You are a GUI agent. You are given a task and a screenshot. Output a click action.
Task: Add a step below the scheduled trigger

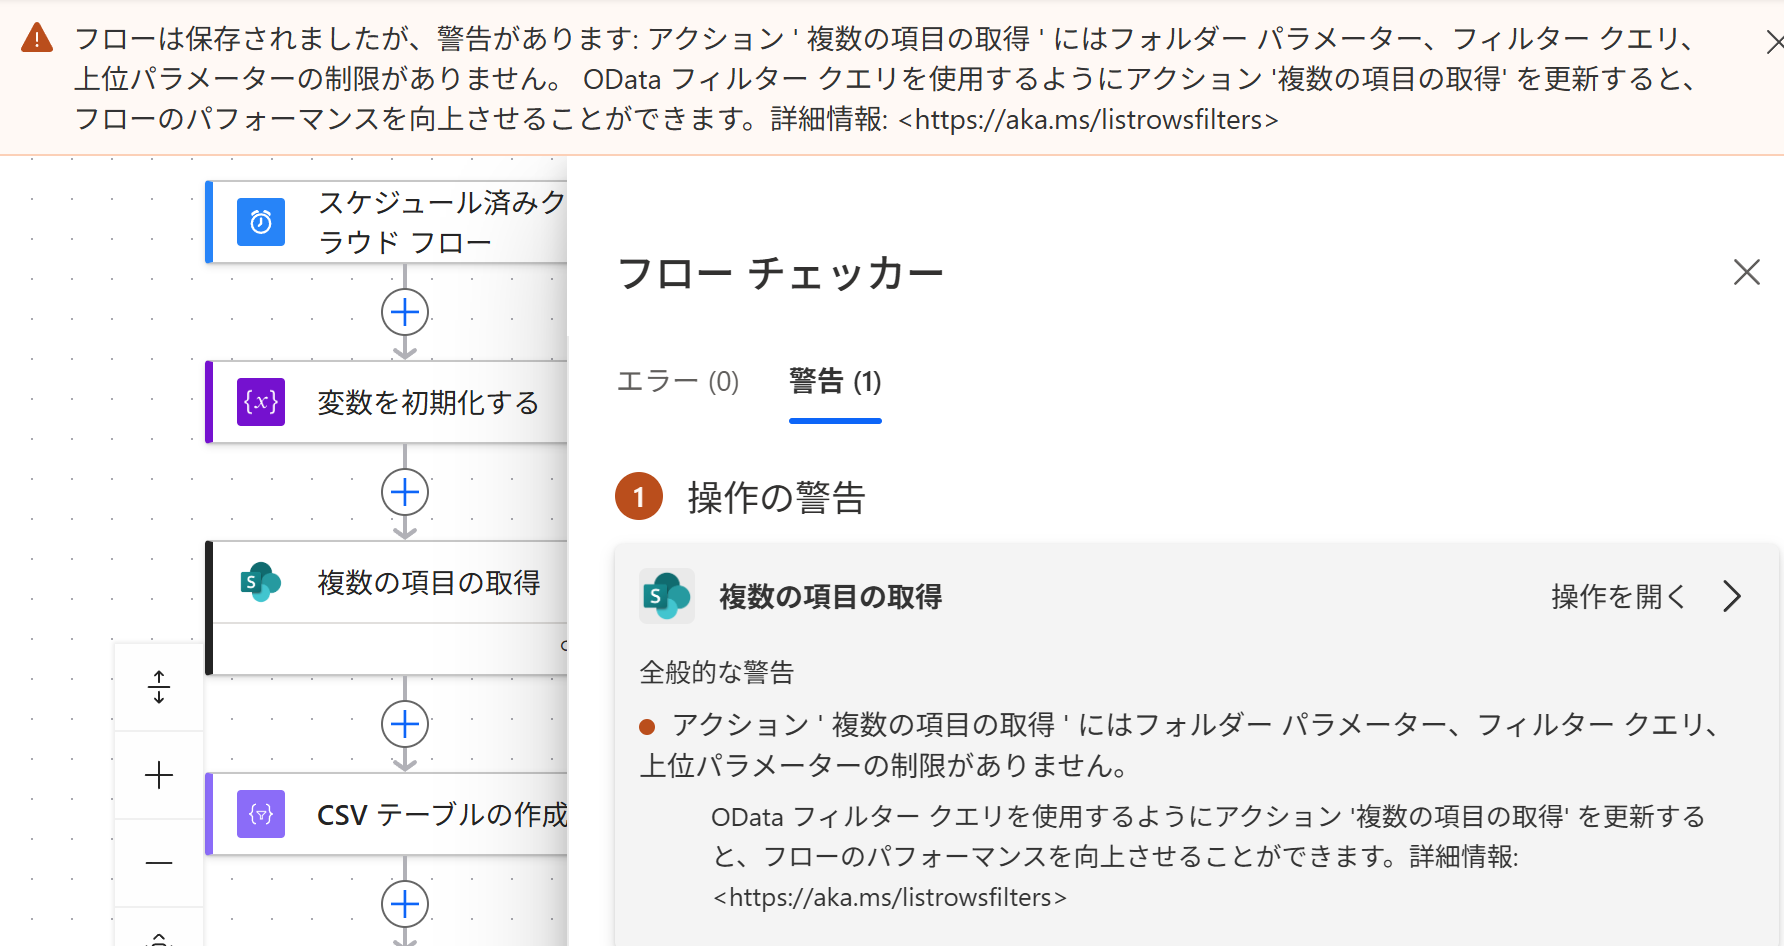405,312
